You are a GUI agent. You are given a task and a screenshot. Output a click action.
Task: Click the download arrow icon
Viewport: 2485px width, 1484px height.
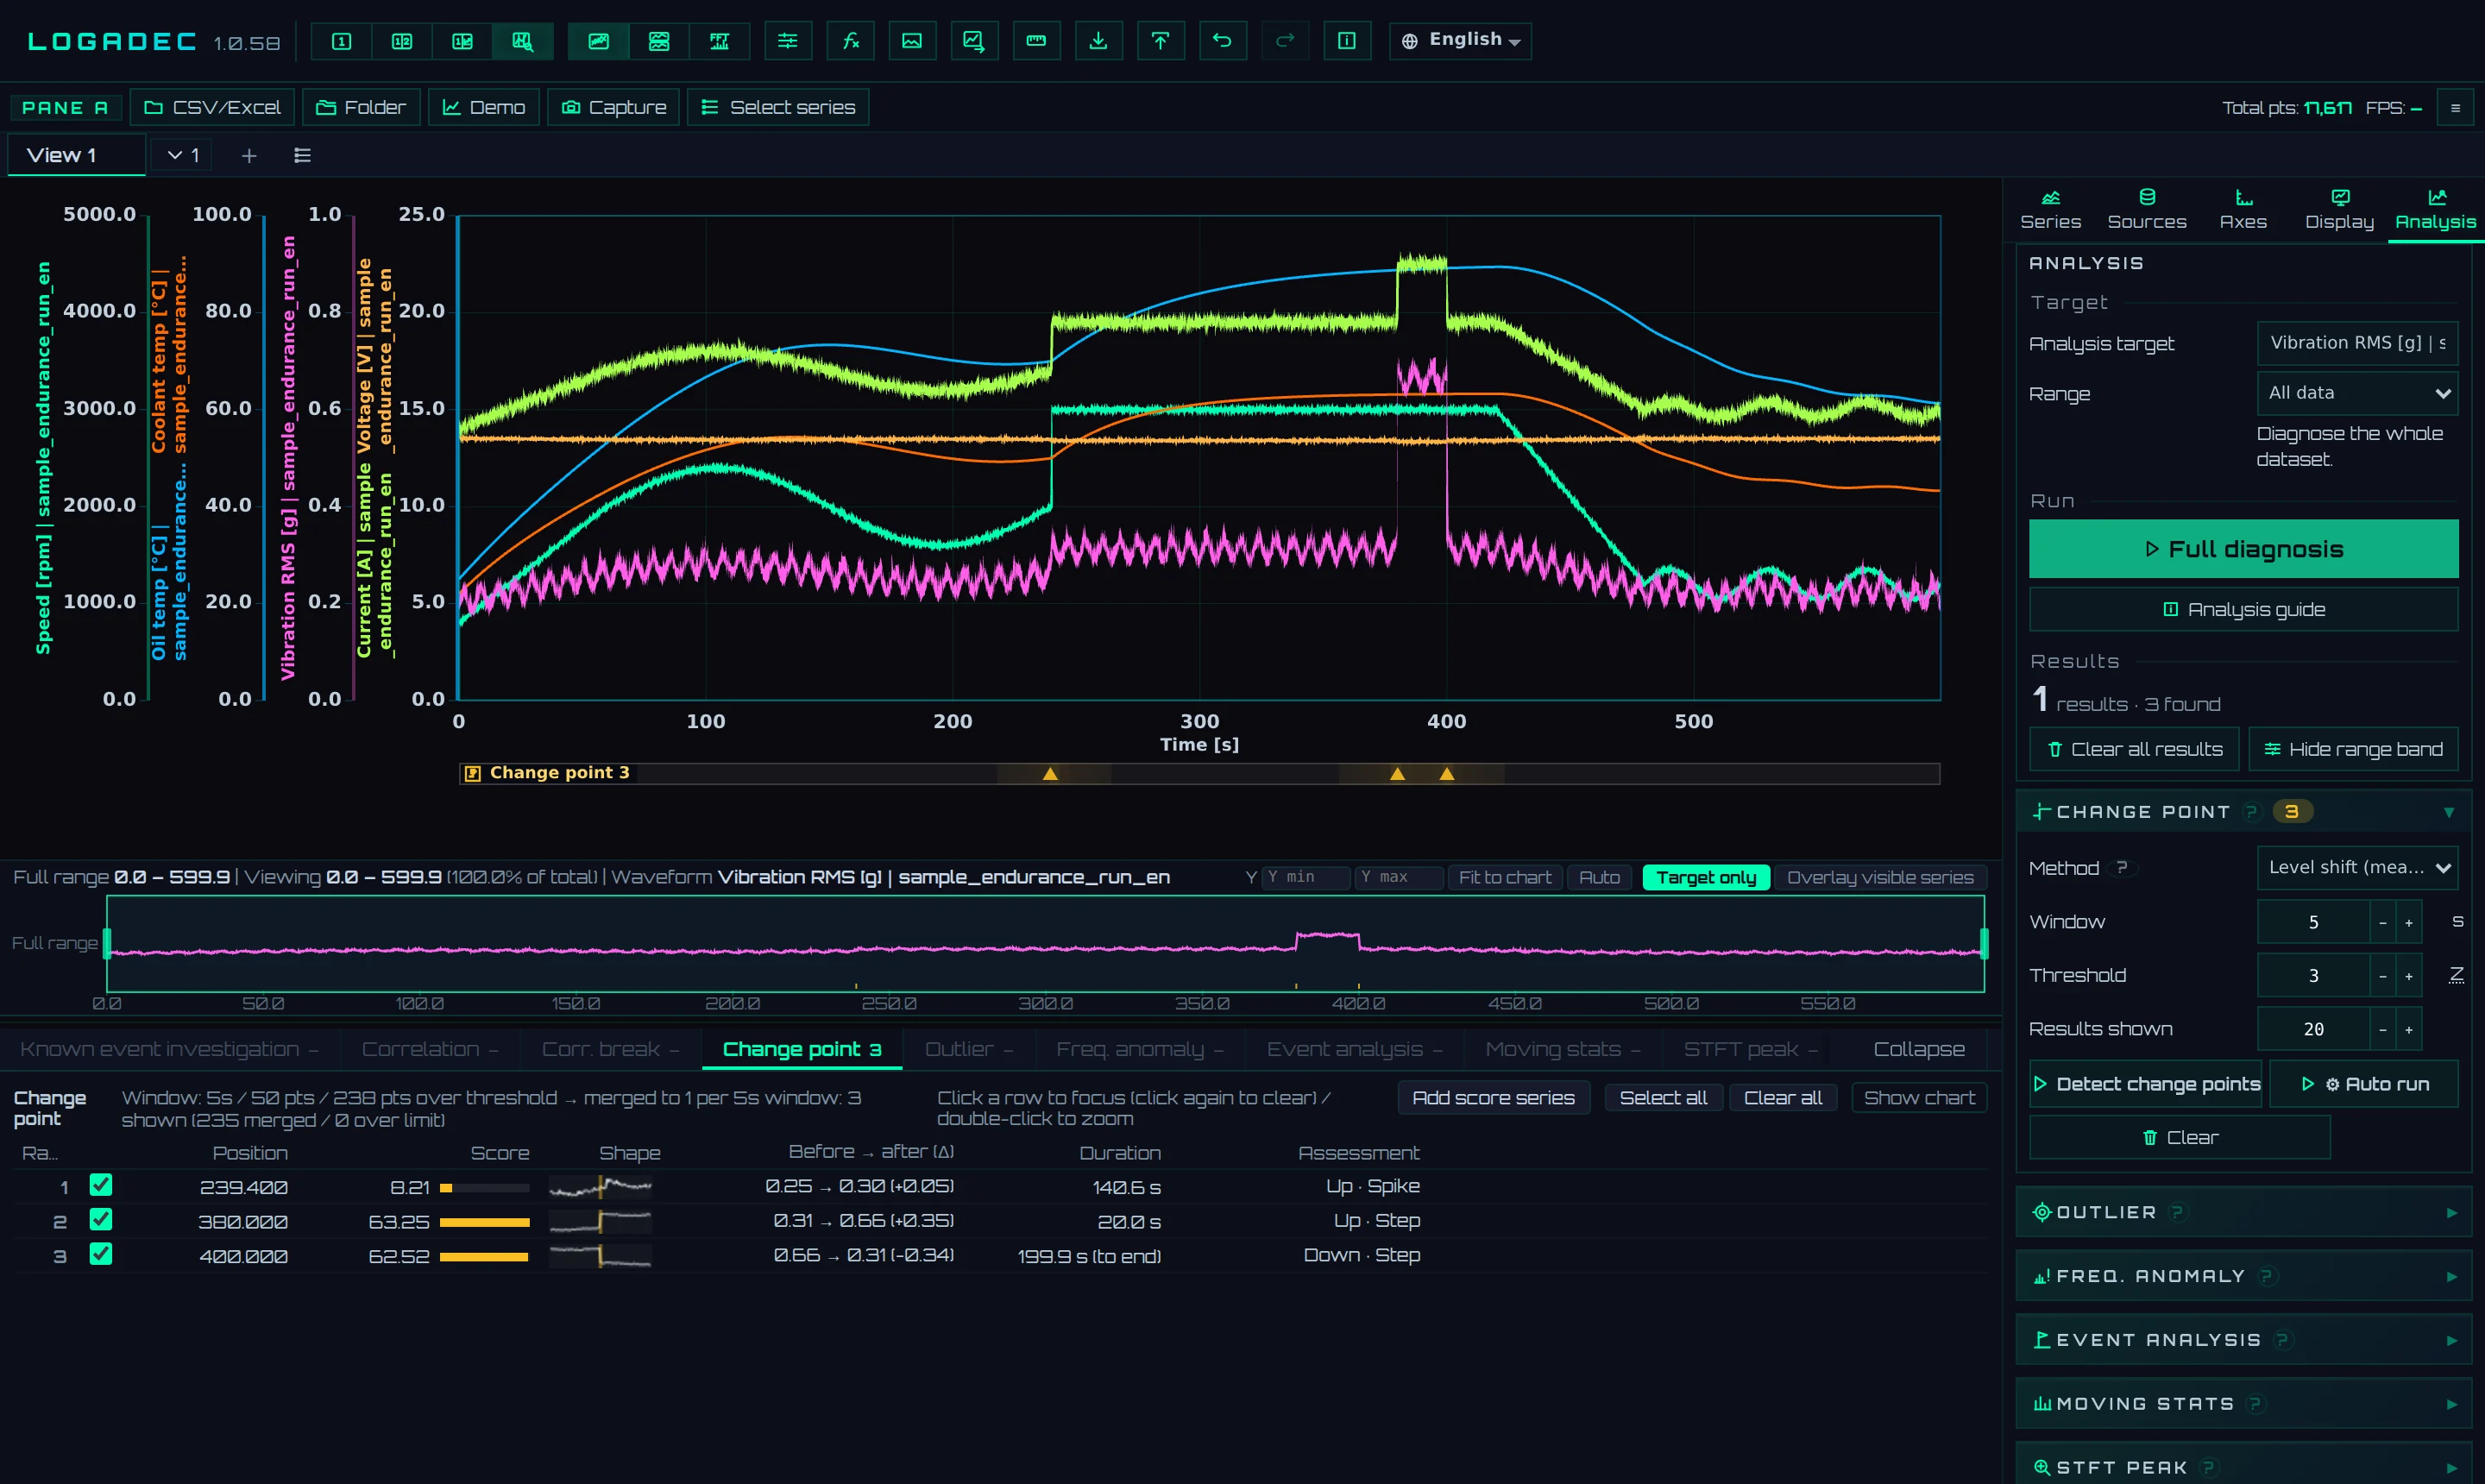click(x=1098, y=41)
